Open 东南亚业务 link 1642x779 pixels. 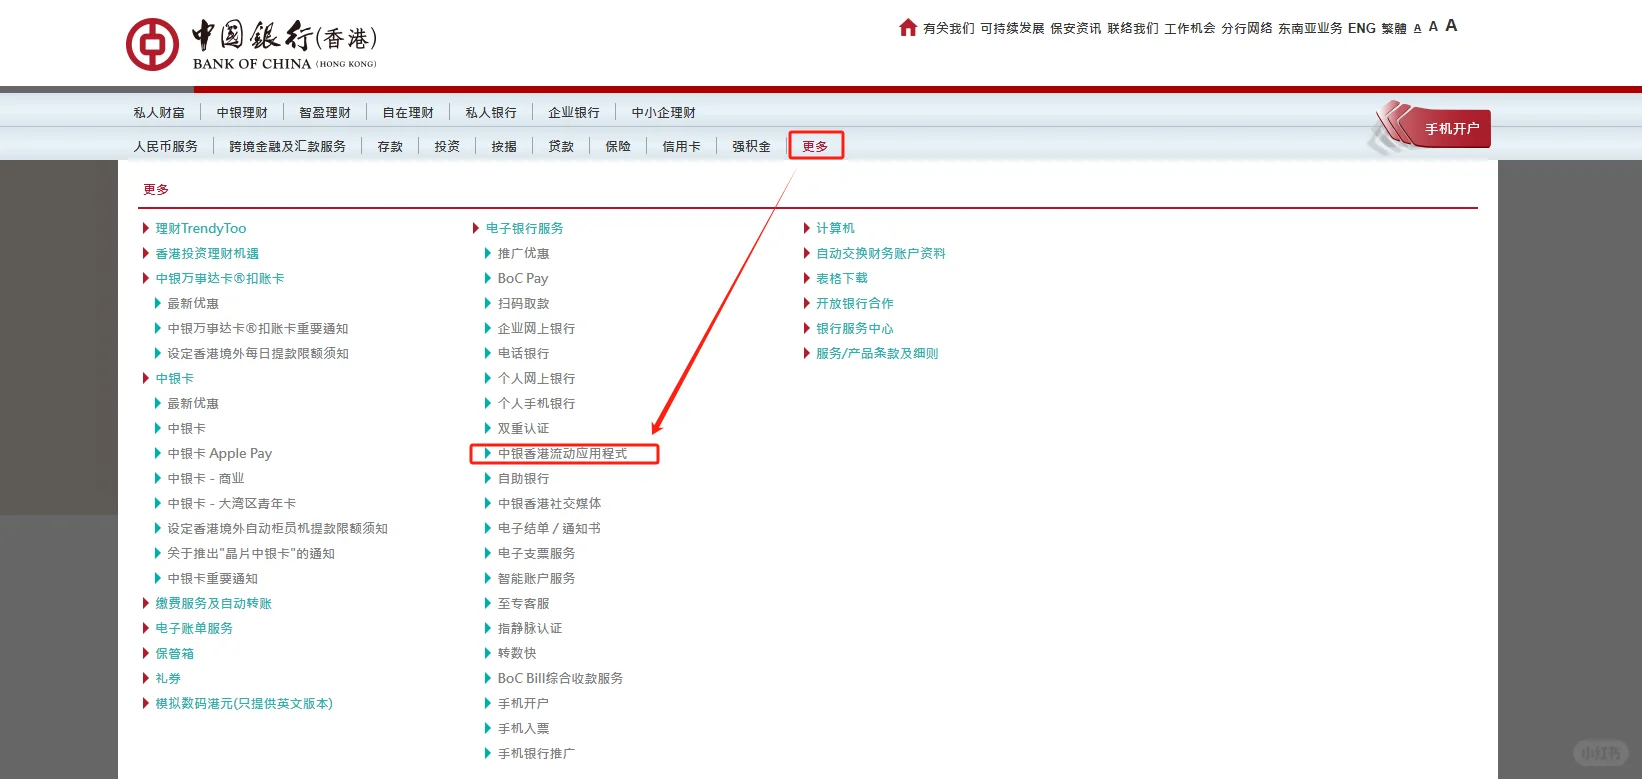[1310, 29]
